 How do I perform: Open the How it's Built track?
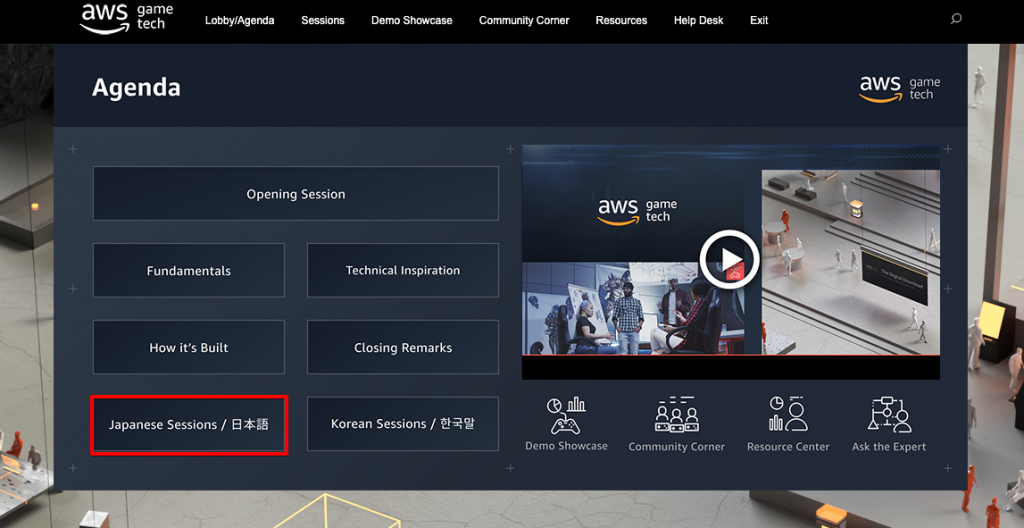189,348
